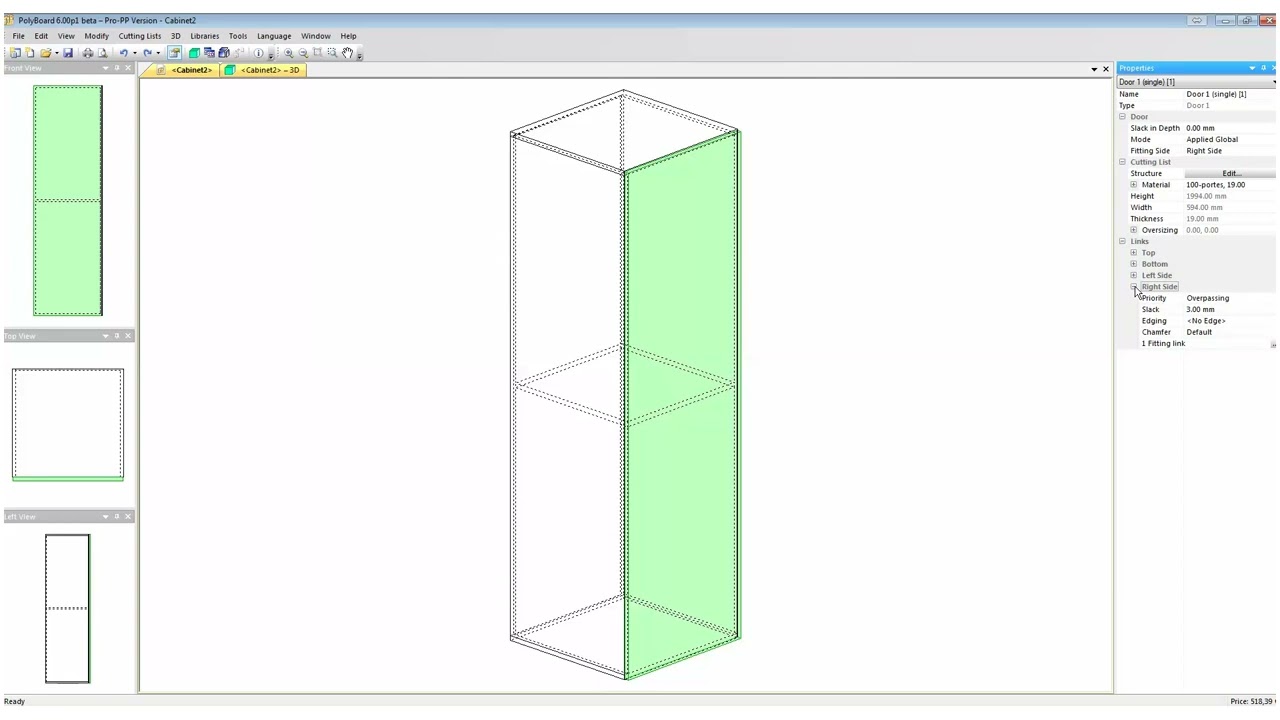Click the New project file icon
Viewport: 1280px width, 720px height.
pyautogui.click(x=29, y=53)
